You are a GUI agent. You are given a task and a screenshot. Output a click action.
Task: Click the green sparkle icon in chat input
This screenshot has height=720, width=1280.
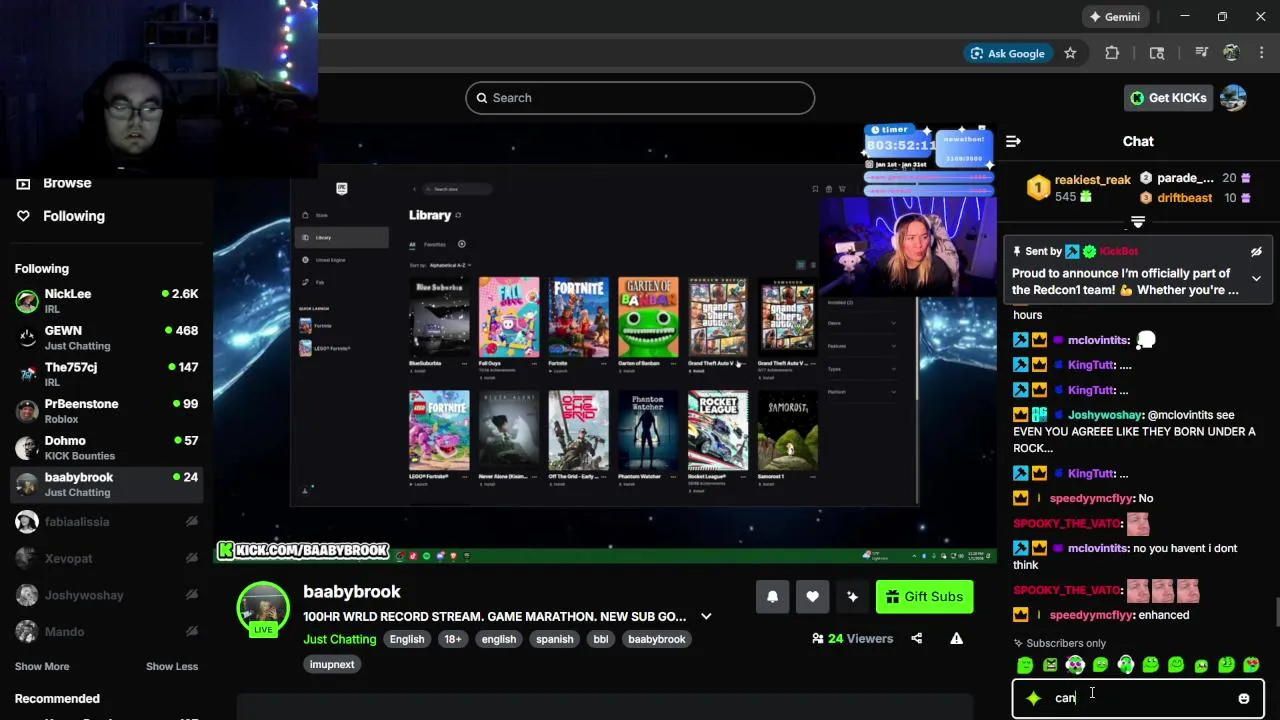[1034, 698]
